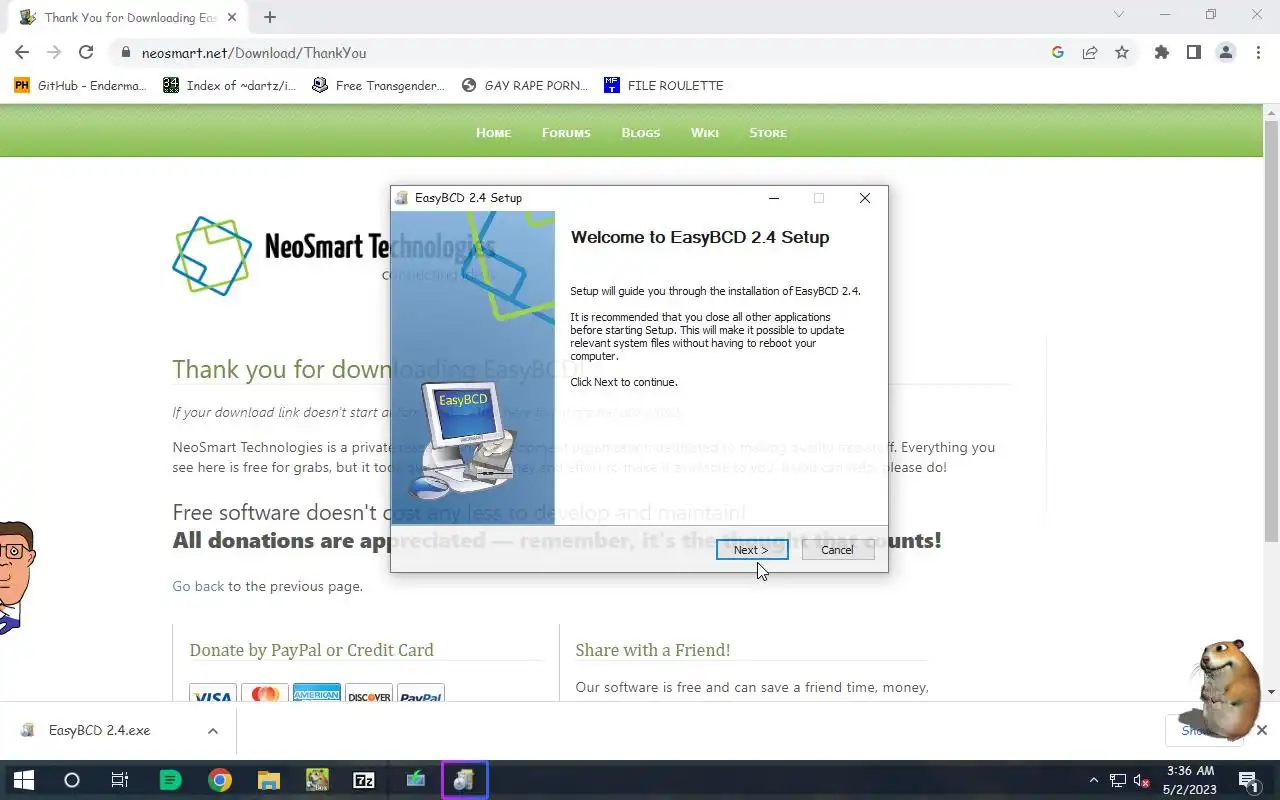Open the Blogs nav item
The height and width of the screenshot is (800, 1280).
pos(641,133)
